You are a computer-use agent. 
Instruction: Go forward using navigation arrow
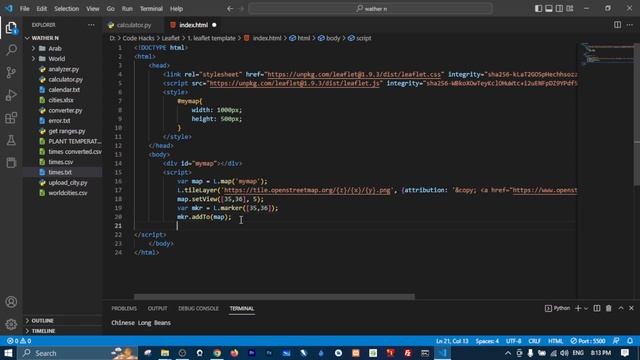[x=241, y=9]
